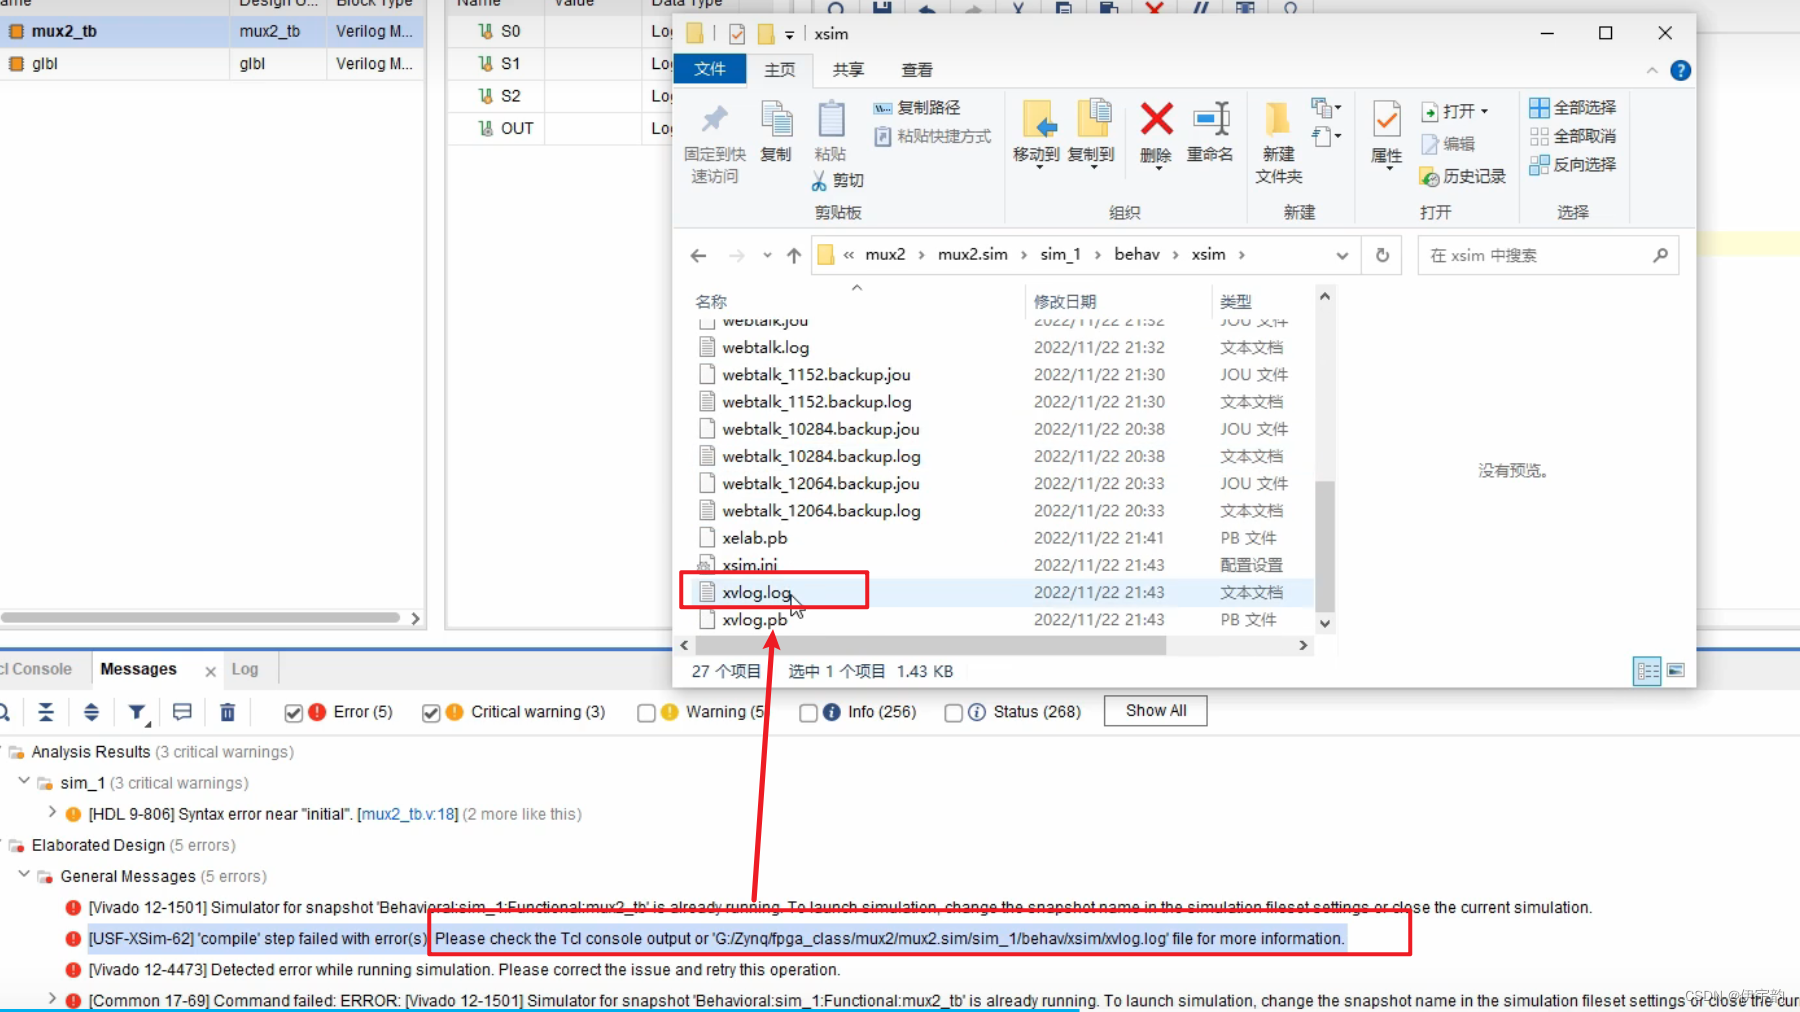Click Select all in ribbon

[x=1573, y=107]
